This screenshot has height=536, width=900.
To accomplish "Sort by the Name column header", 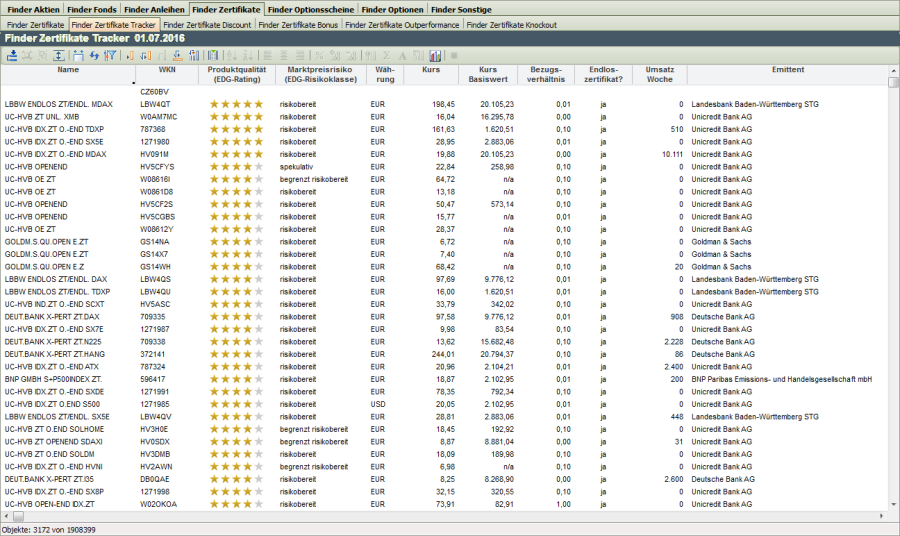I will click(68, 70).
